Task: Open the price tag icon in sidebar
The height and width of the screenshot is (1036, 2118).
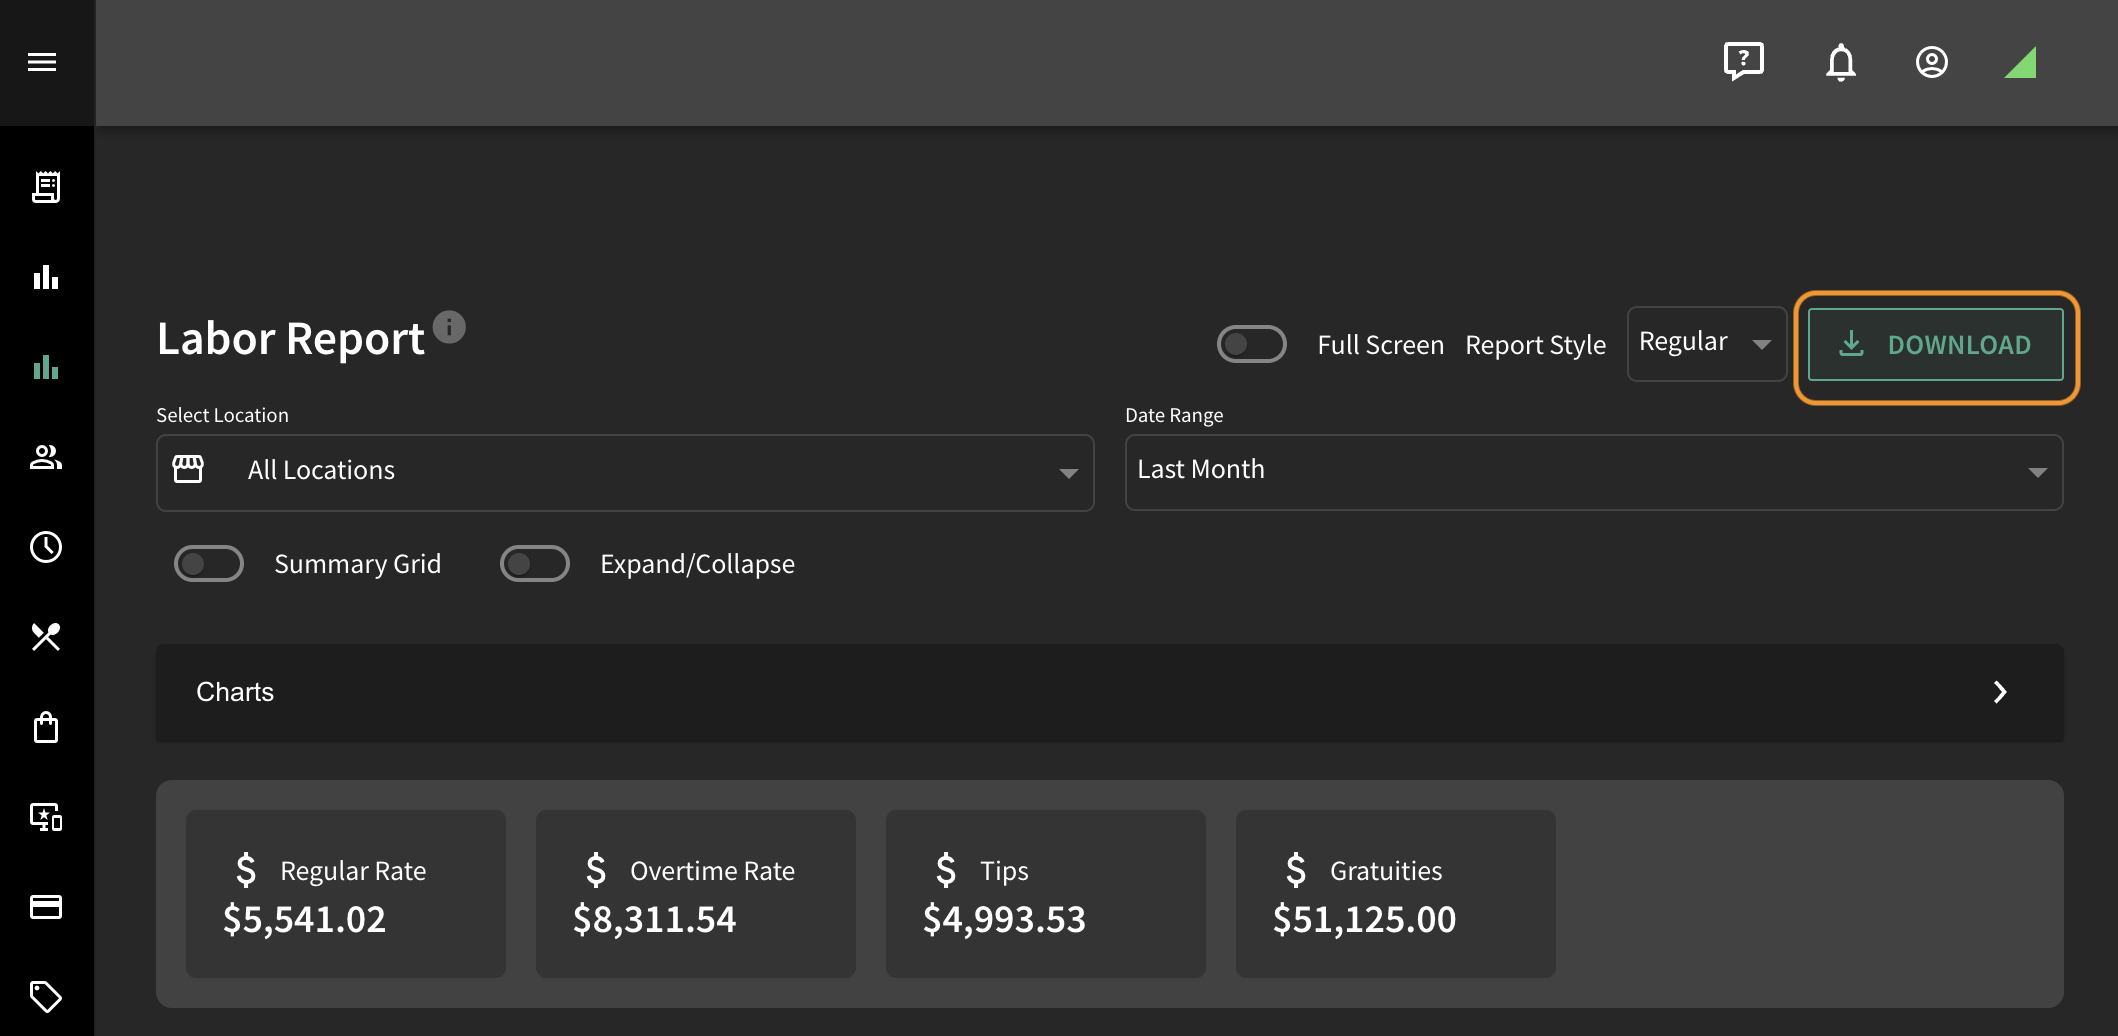Action: click(x=46, y=997)
